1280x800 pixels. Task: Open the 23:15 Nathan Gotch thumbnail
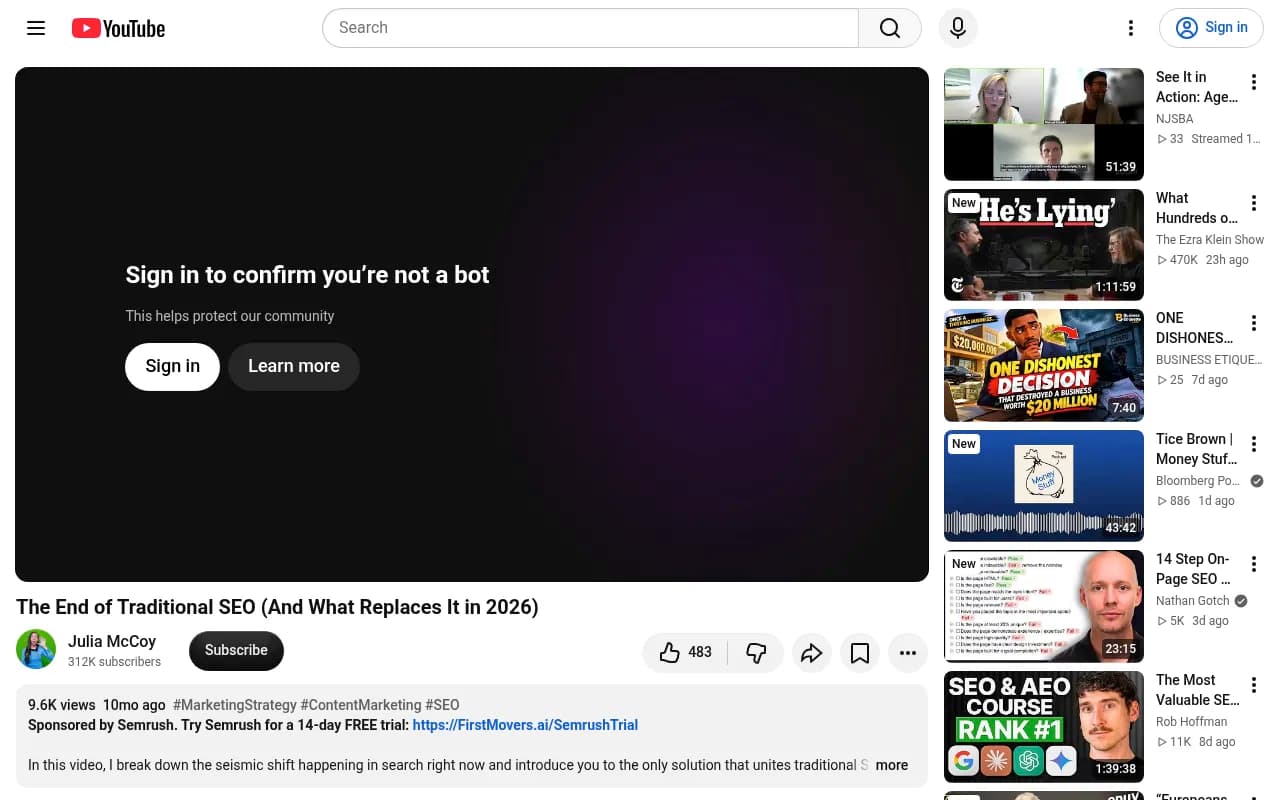coord(1044,606)
